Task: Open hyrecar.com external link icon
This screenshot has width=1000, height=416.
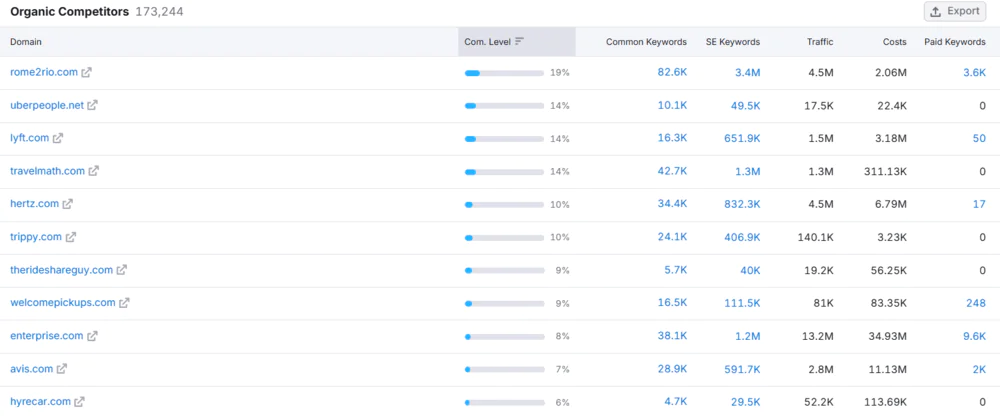Action: point(80,402)
